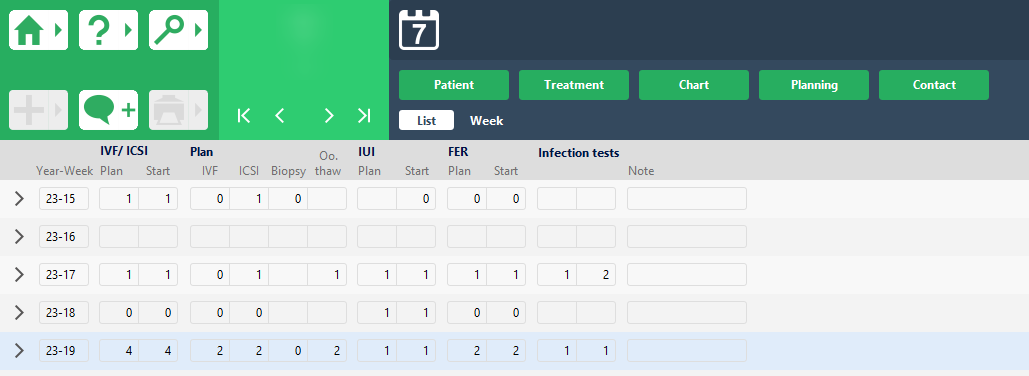Switch to the Week view tab
Screen dimensions: 1029x376
point(487,121)
